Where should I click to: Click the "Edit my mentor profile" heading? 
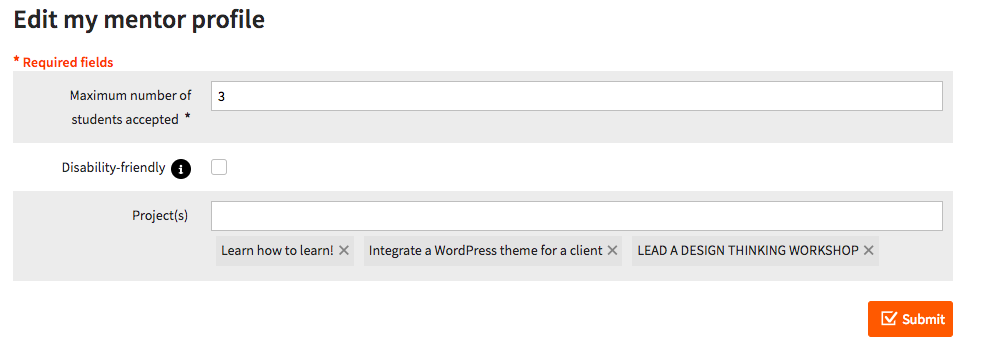click(x=139, y=20)
